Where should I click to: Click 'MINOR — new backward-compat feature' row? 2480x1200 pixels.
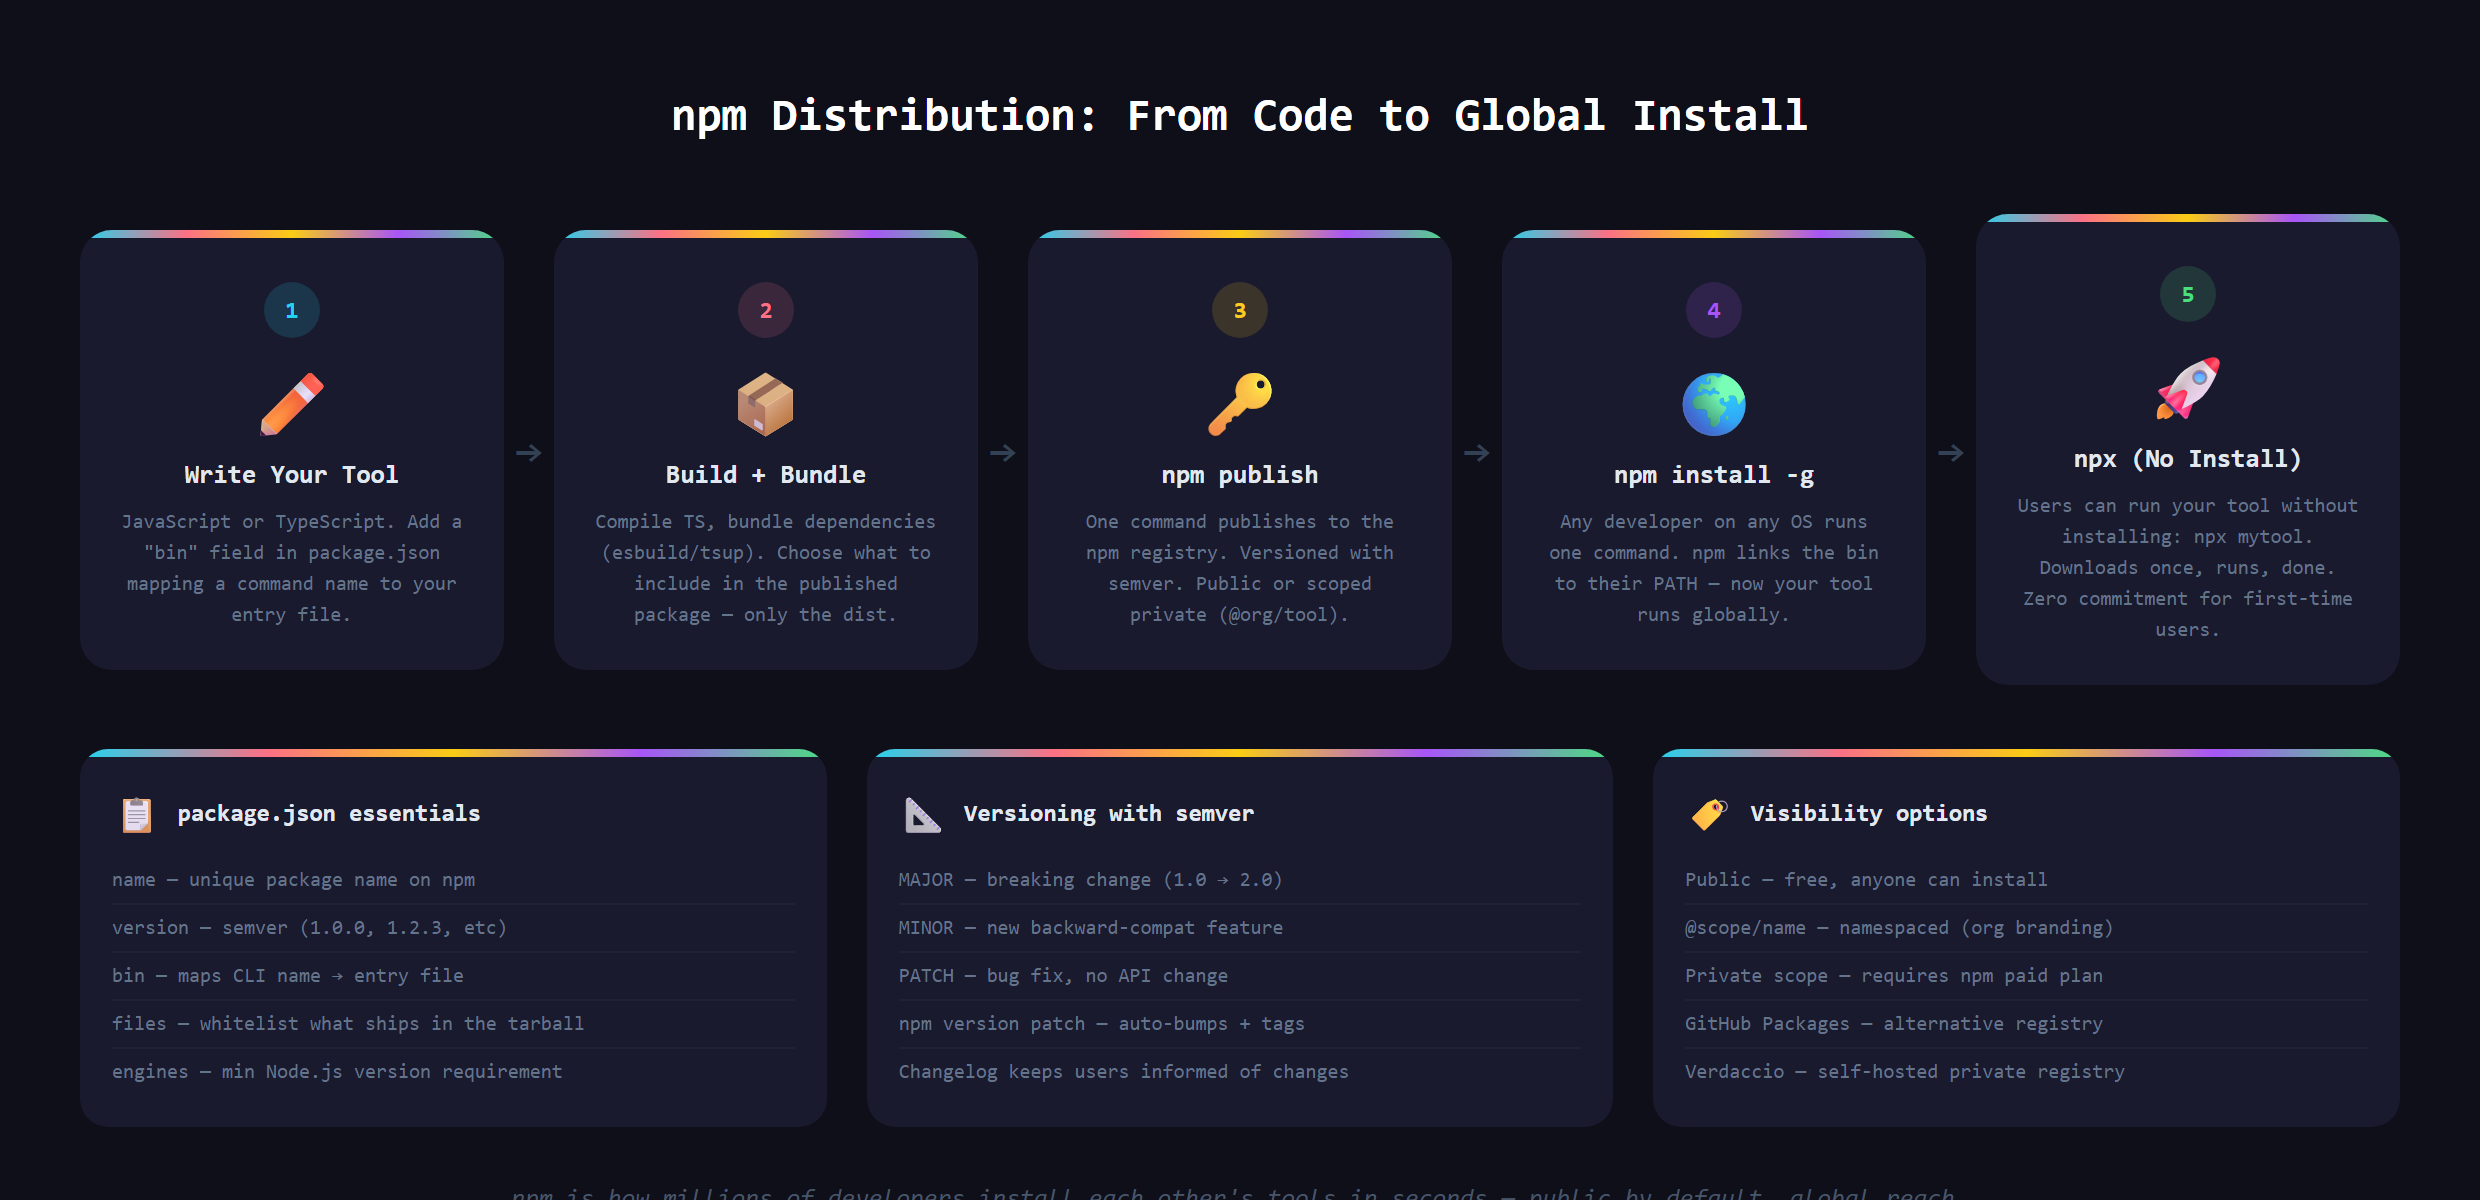[1240, 928]
